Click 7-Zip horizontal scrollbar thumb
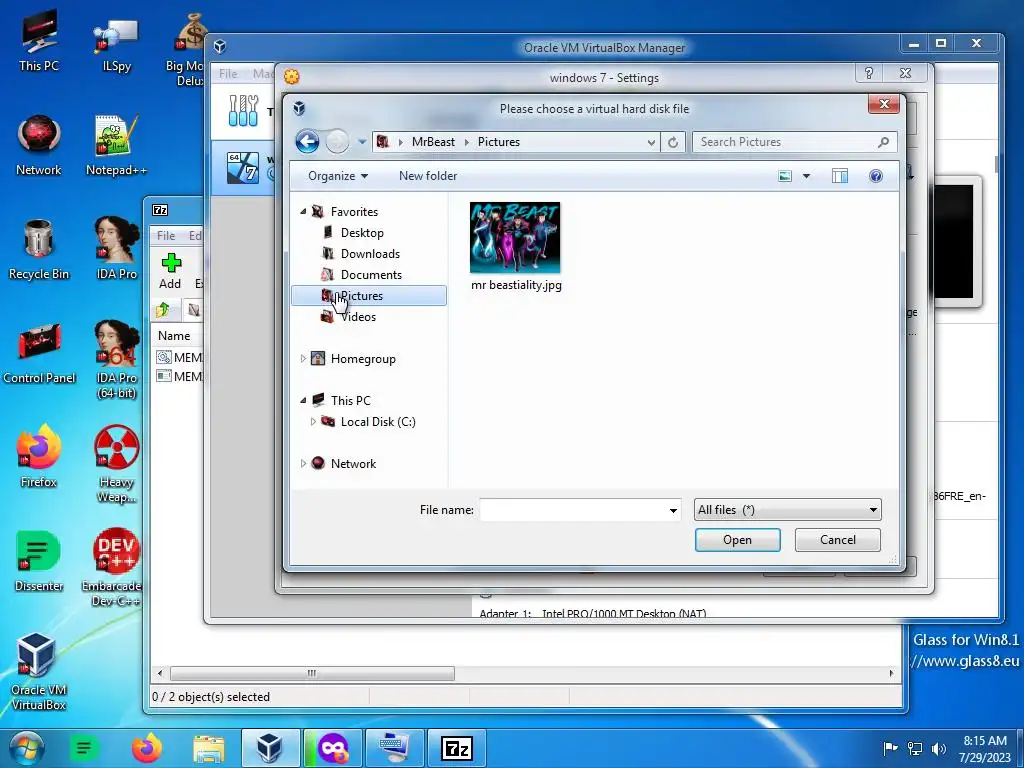Image resolution: width=1024 pixels, height=768 pixels. (x=312, y=673)
